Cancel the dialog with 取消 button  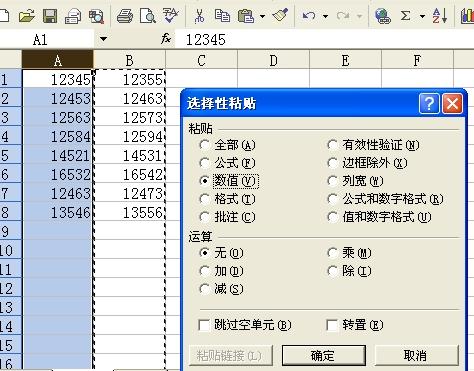pyautogui.click(x=416, y=356)
